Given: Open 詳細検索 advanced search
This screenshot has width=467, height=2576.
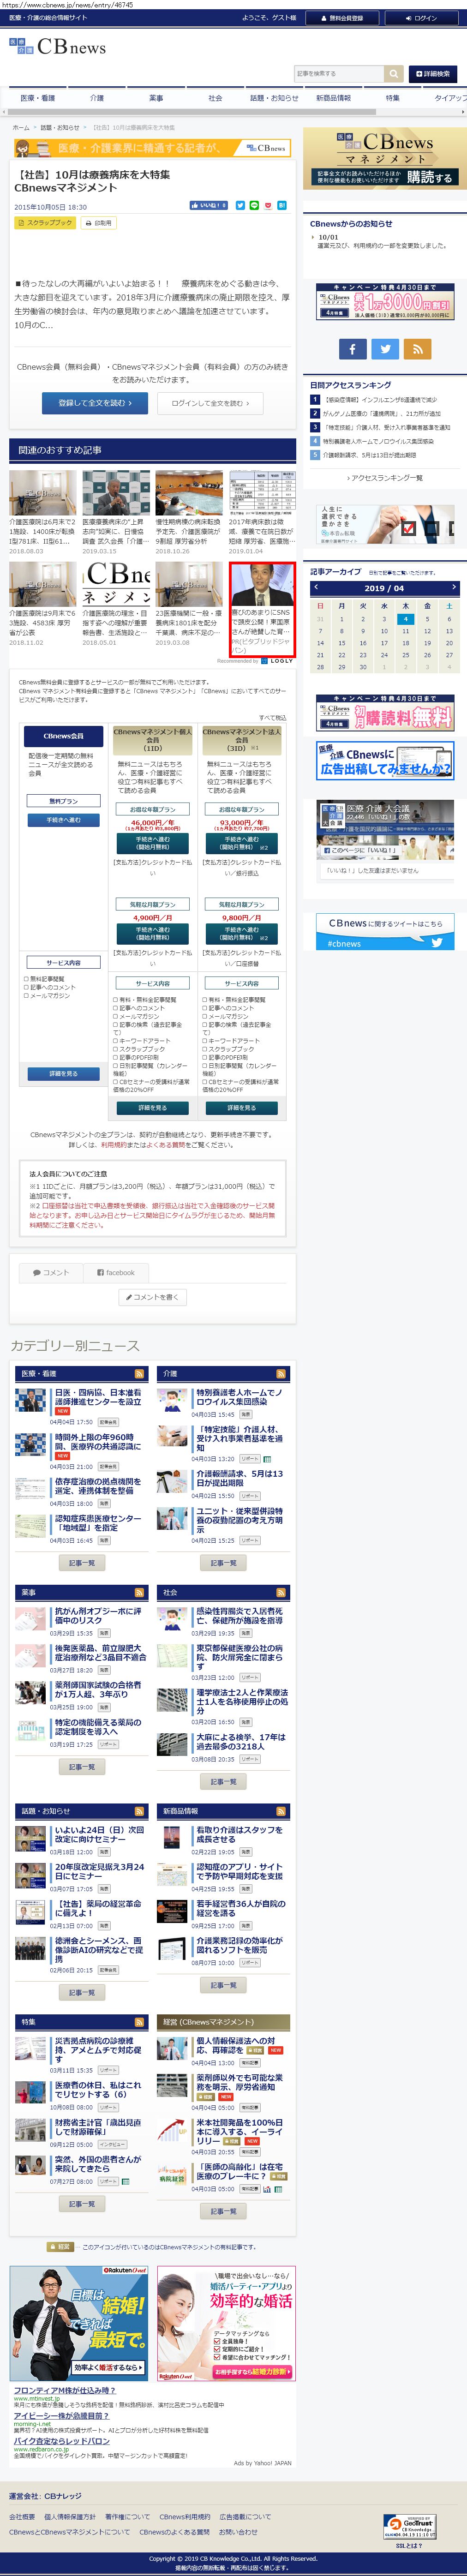Looking at the screenshot, I should [432, 73].
